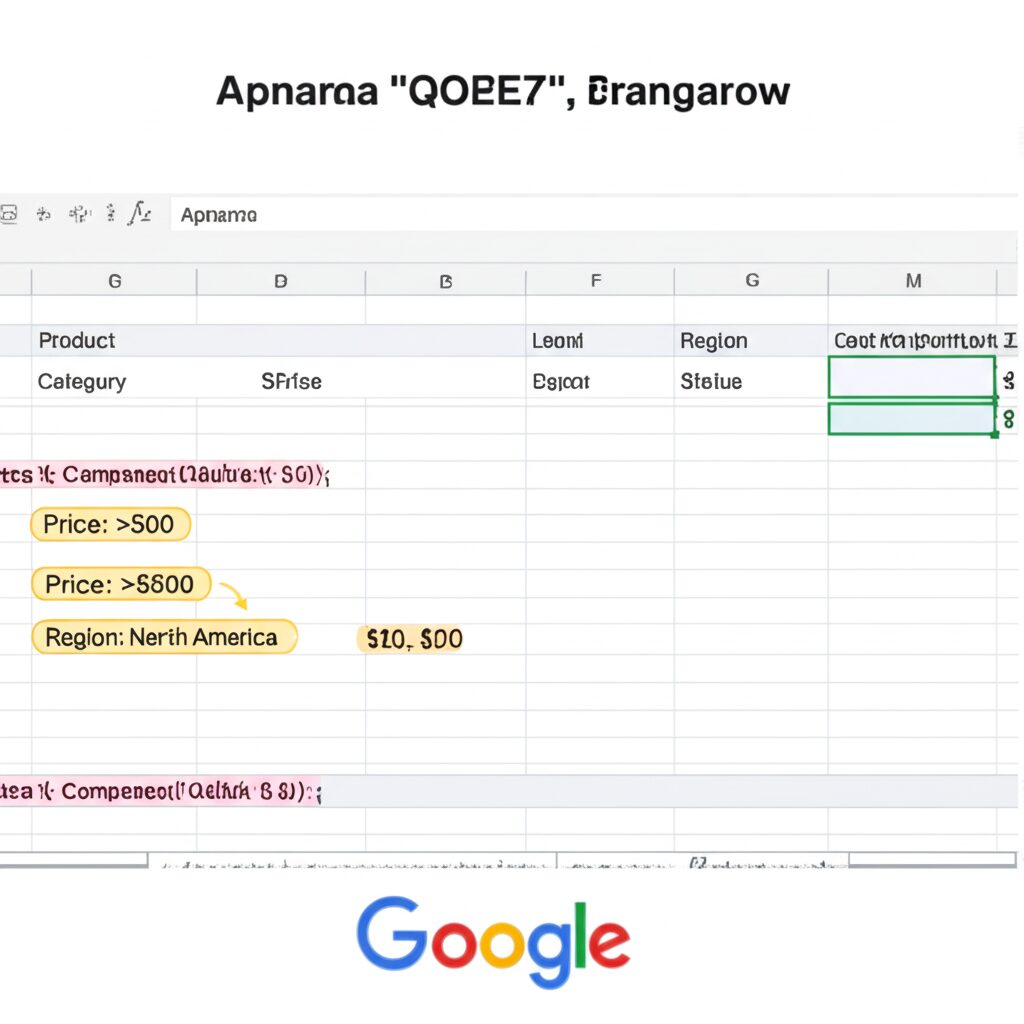Click the $10, S00 highlighted value

pos(411,639)
